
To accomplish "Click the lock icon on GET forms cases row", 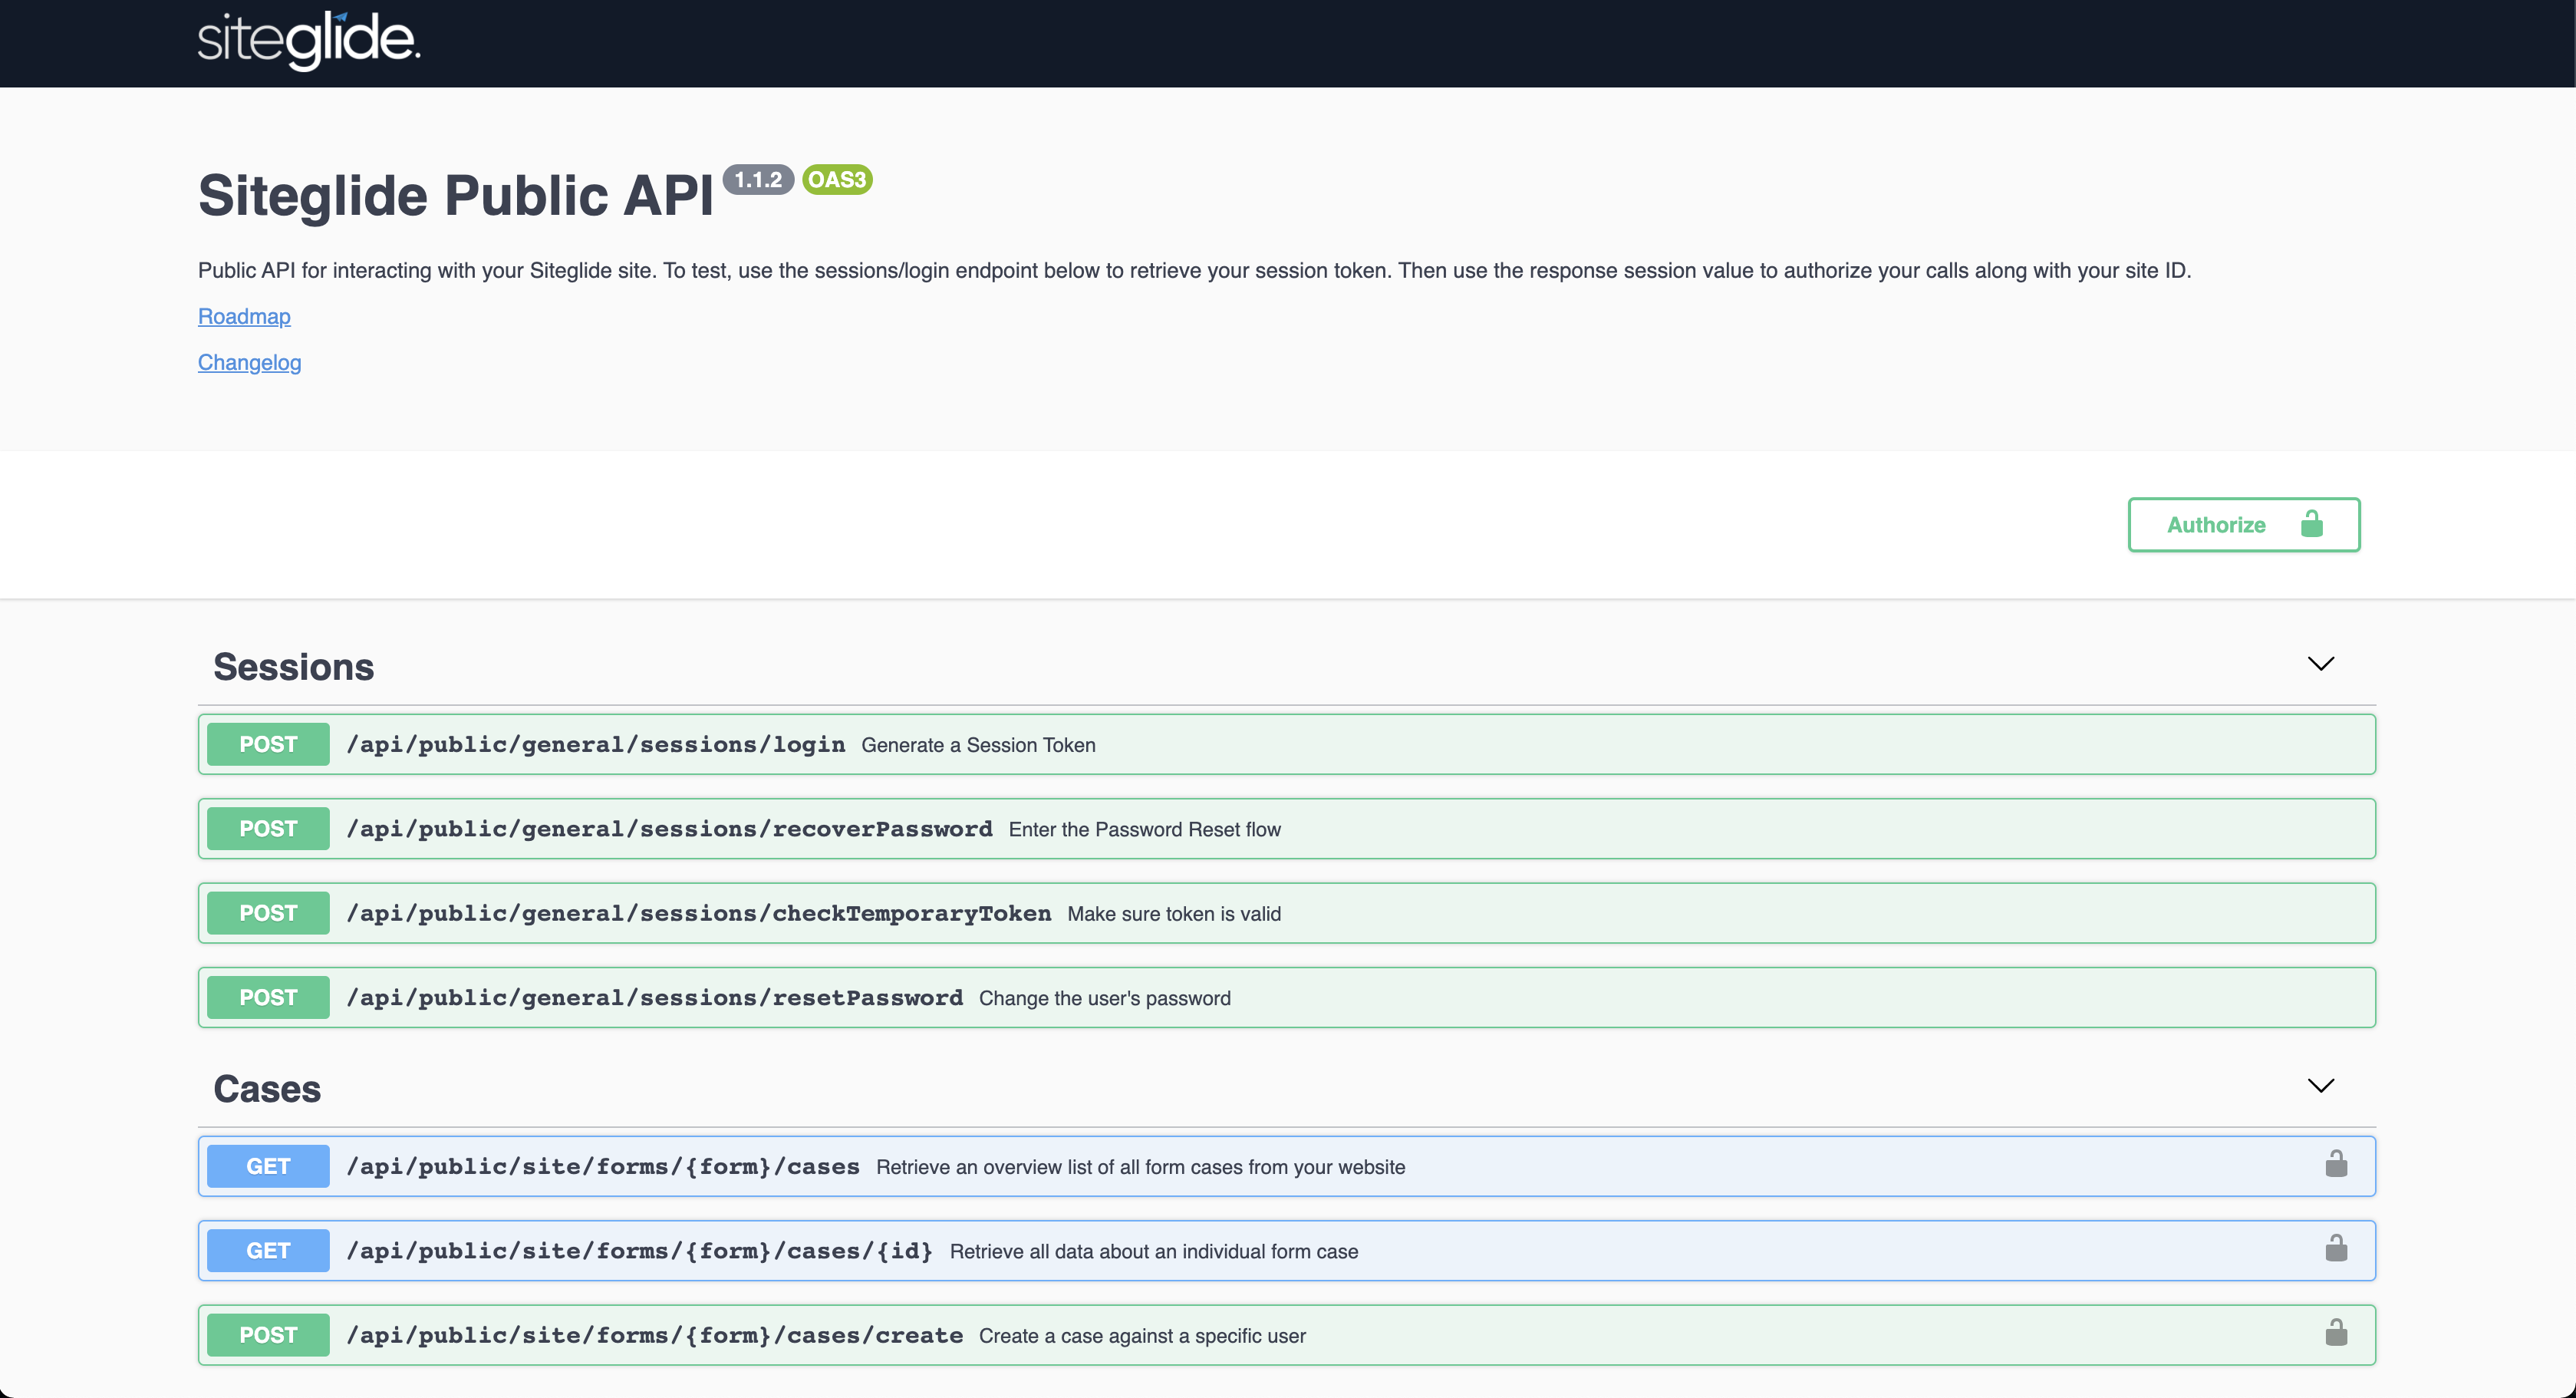I will 2336,1164.
